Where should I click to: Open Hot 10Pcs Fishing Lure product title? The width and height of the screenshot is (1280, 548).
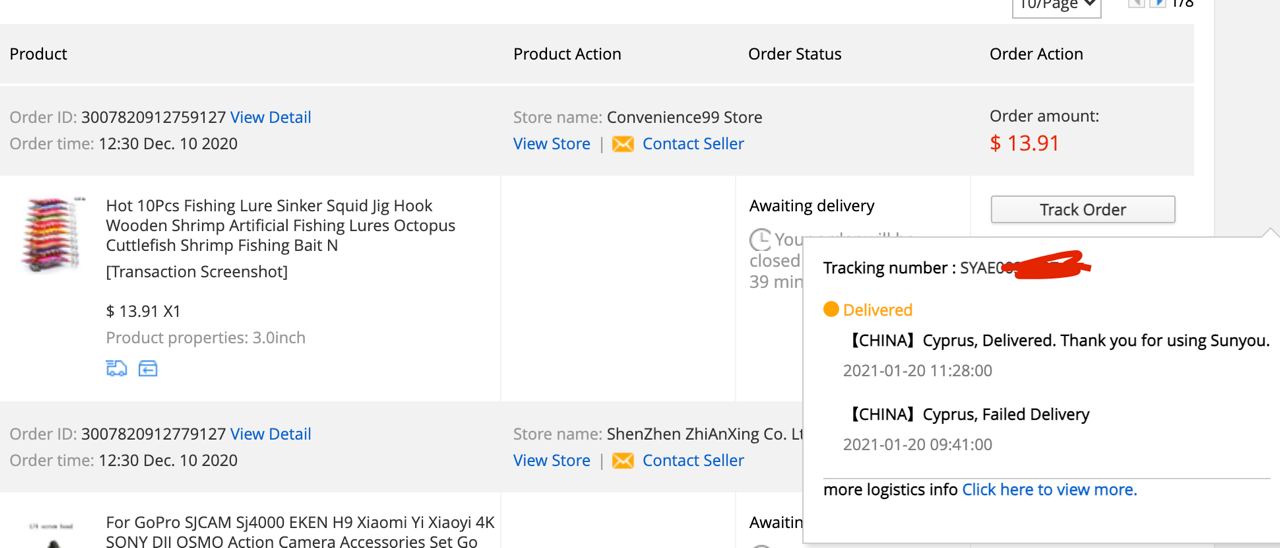280,225
